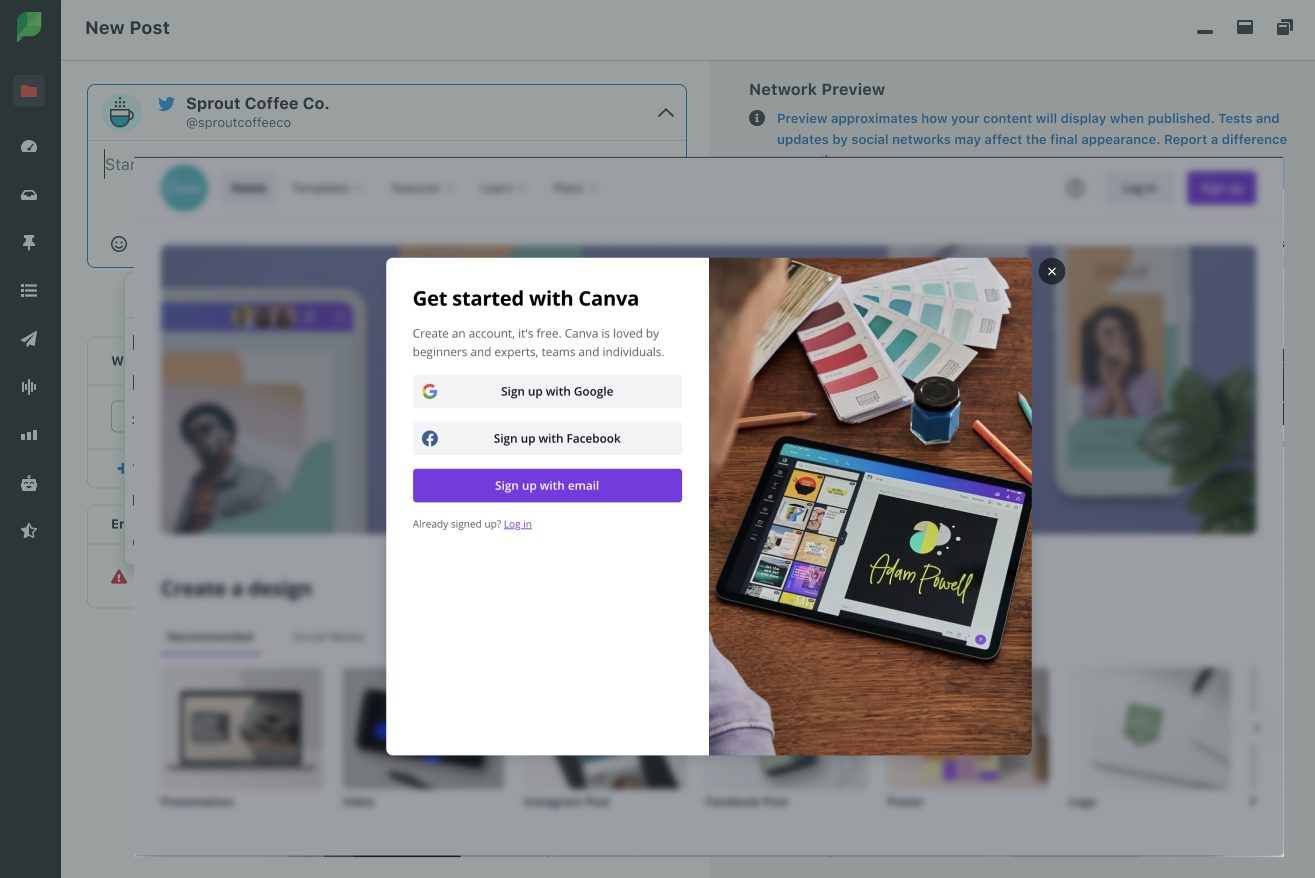Open the list feeds icon in sidebar
Image resolution: width=1315 pixels, height=878 pixels.
[x=29, y=291]
